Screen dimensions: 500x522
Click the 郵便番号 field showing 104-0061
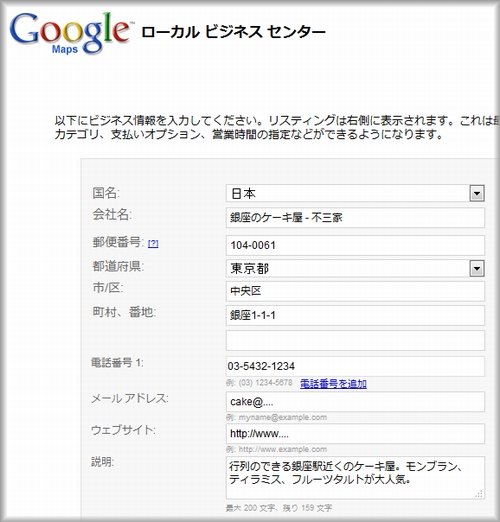click(x=355, y=245)
